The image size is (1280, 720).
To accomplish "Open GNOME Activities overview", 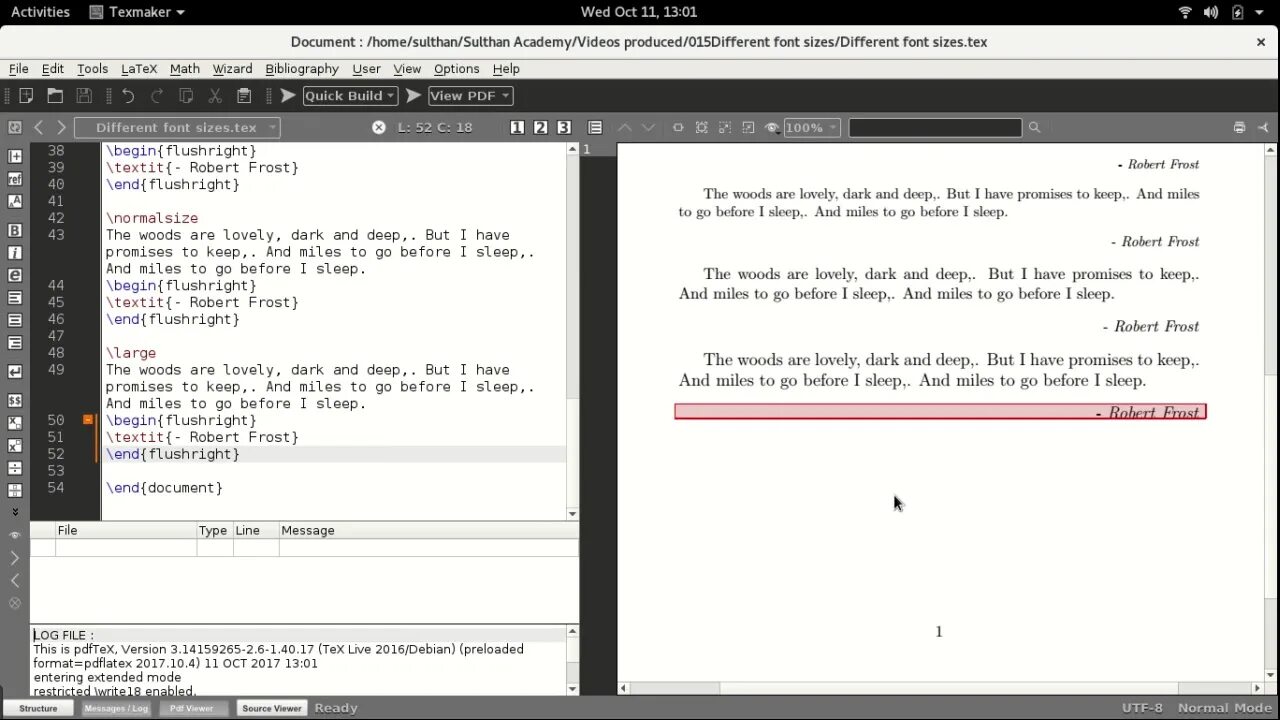I will pos(40,12).
